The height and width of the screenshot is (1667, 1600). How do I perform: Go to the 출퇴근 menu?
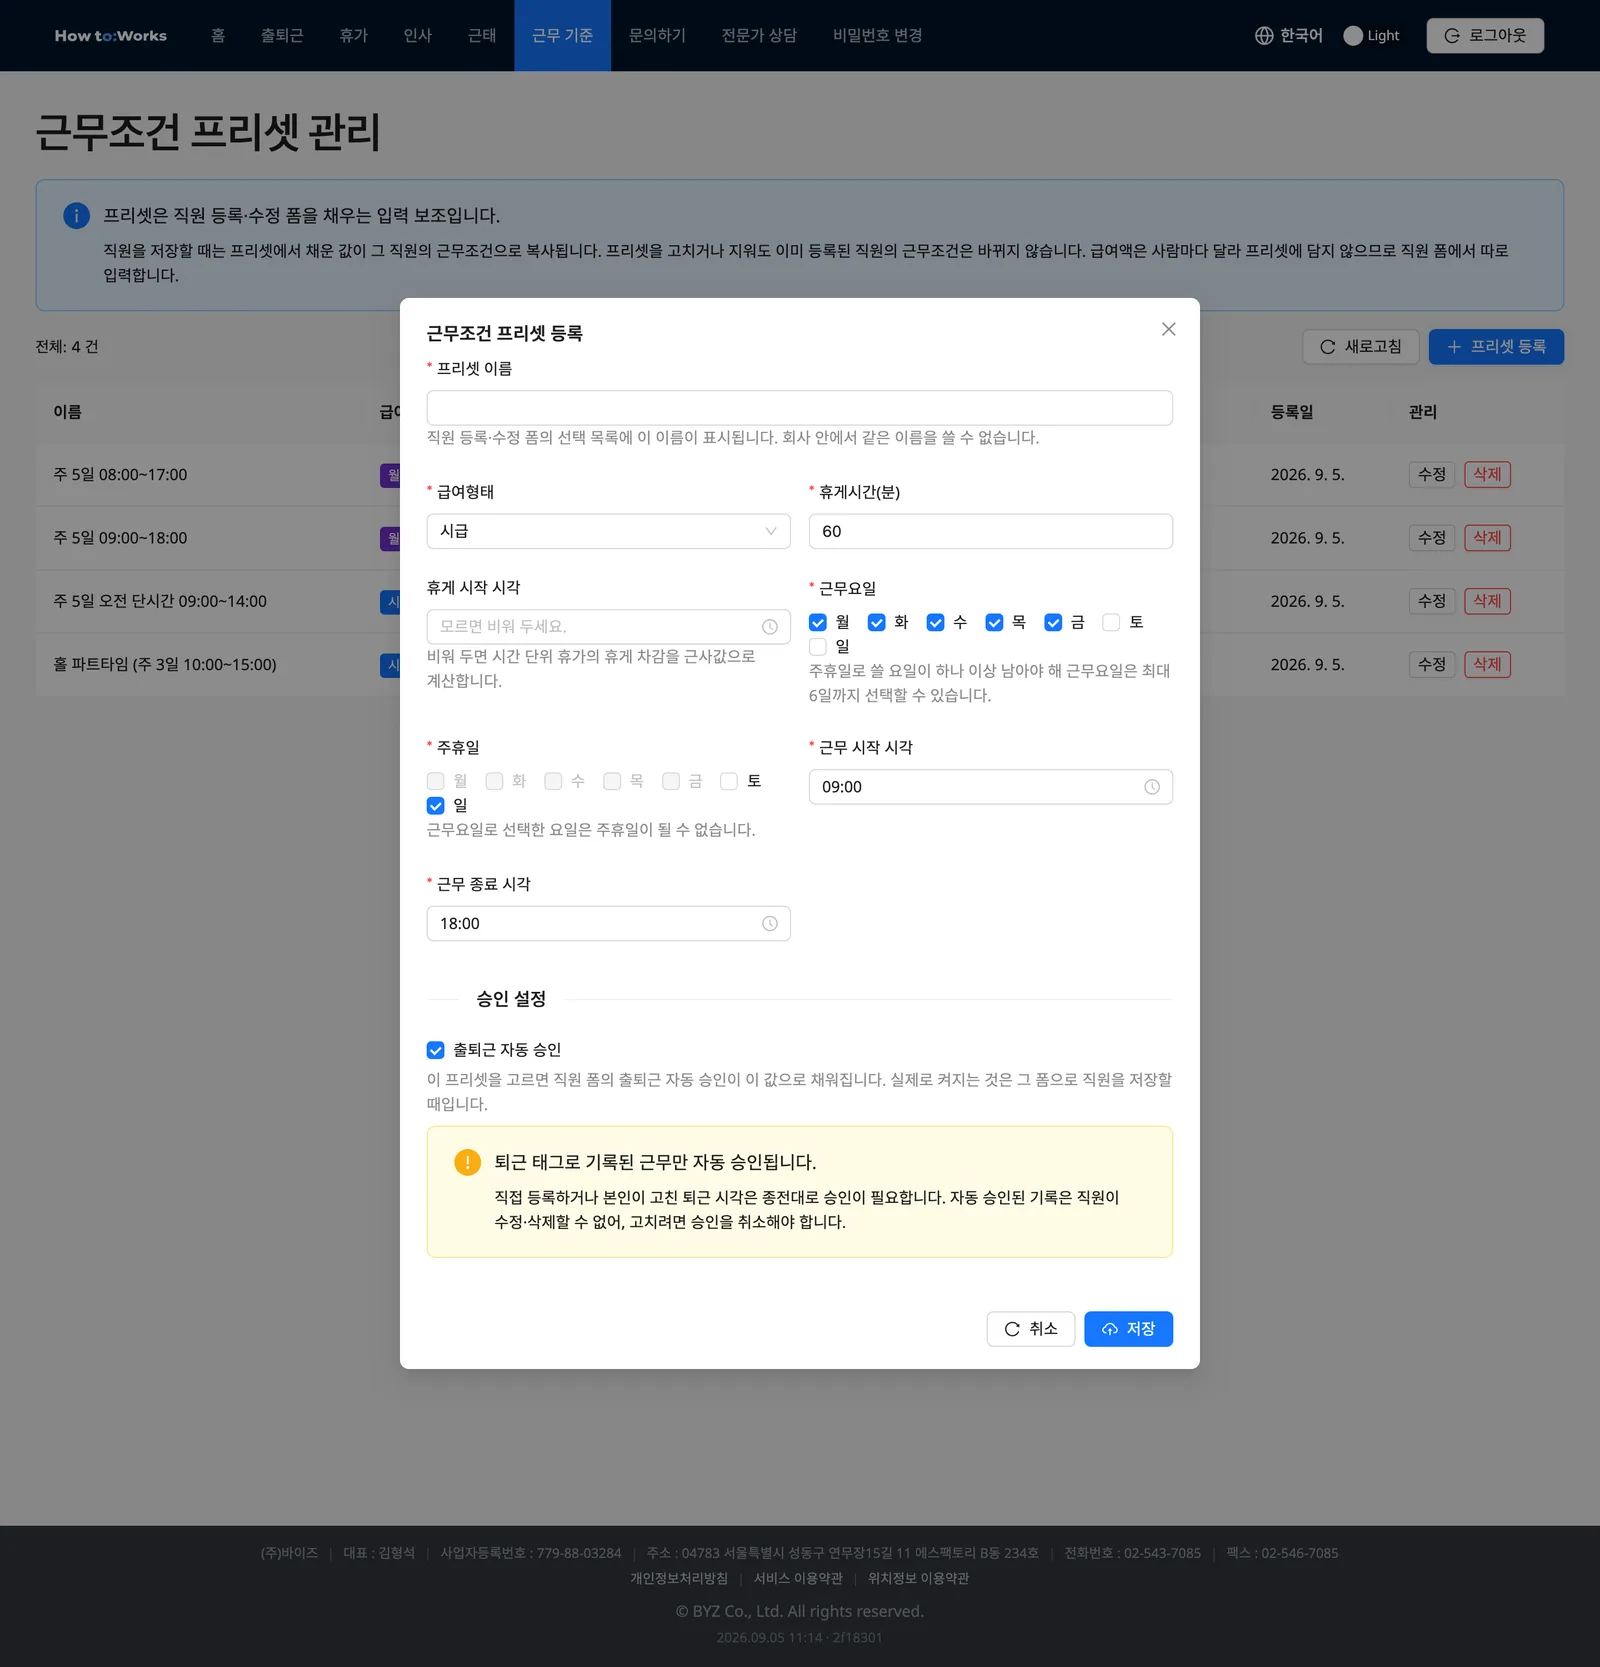point(282,36)
